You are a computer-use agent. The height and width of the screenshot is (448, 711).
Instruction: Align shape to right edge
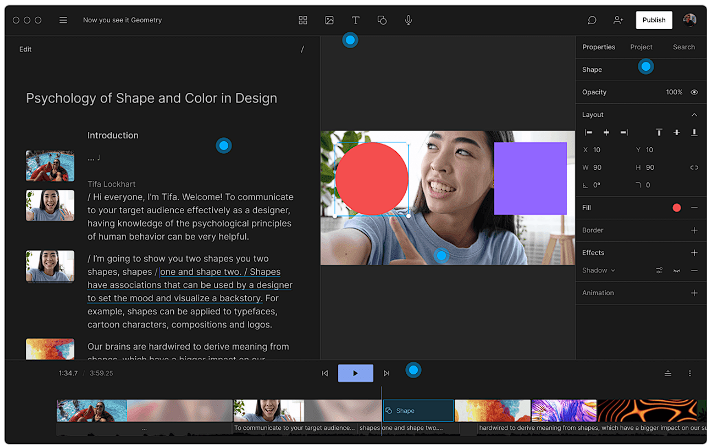[x=624, y=132]
